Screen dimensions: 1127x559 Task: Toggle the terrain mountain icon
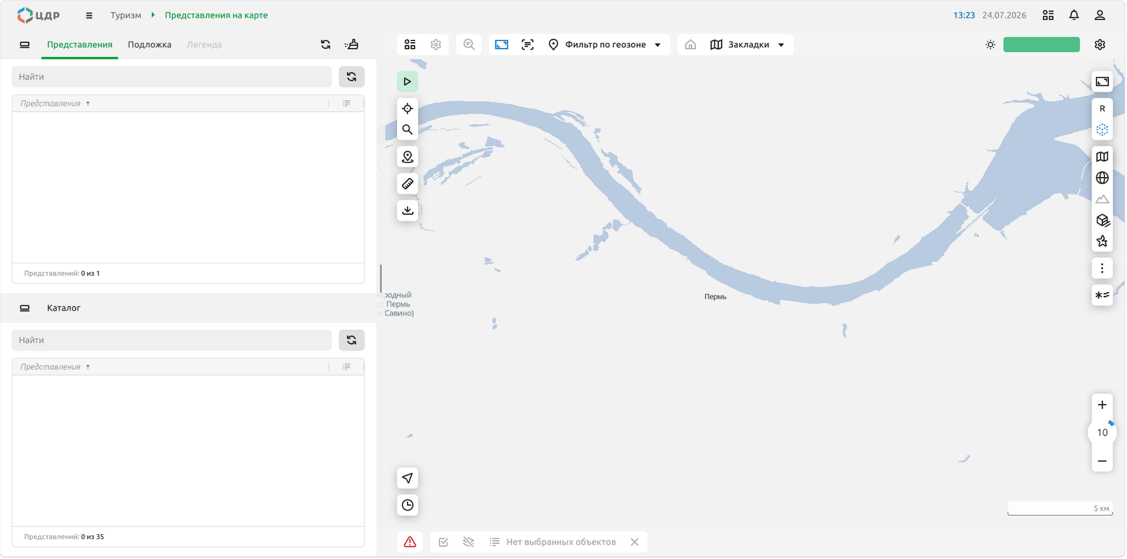[1102, 199]
